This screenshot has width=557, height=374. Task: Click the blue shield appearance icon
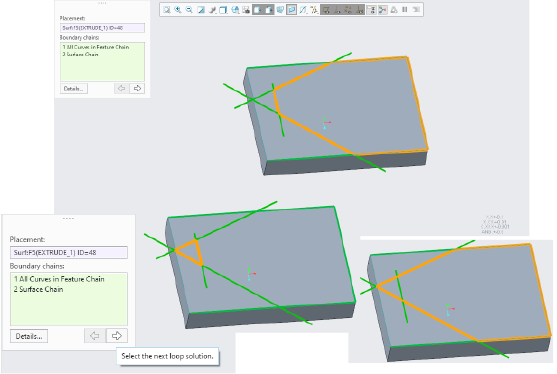pyautogui.click(x=280, y=10)
